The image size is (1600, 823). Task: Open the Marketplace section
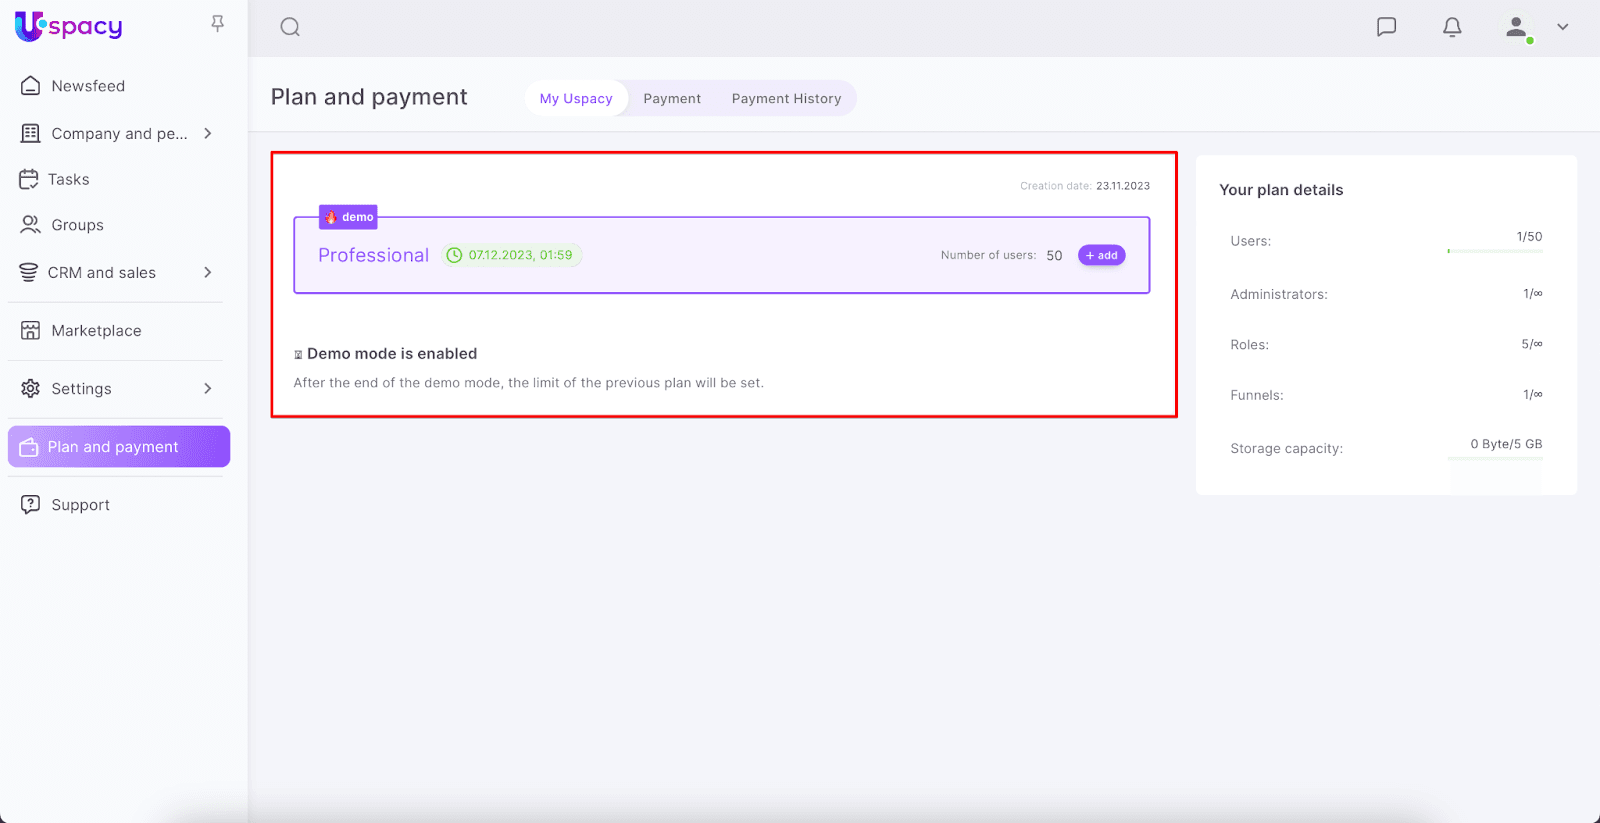point(96,331)
